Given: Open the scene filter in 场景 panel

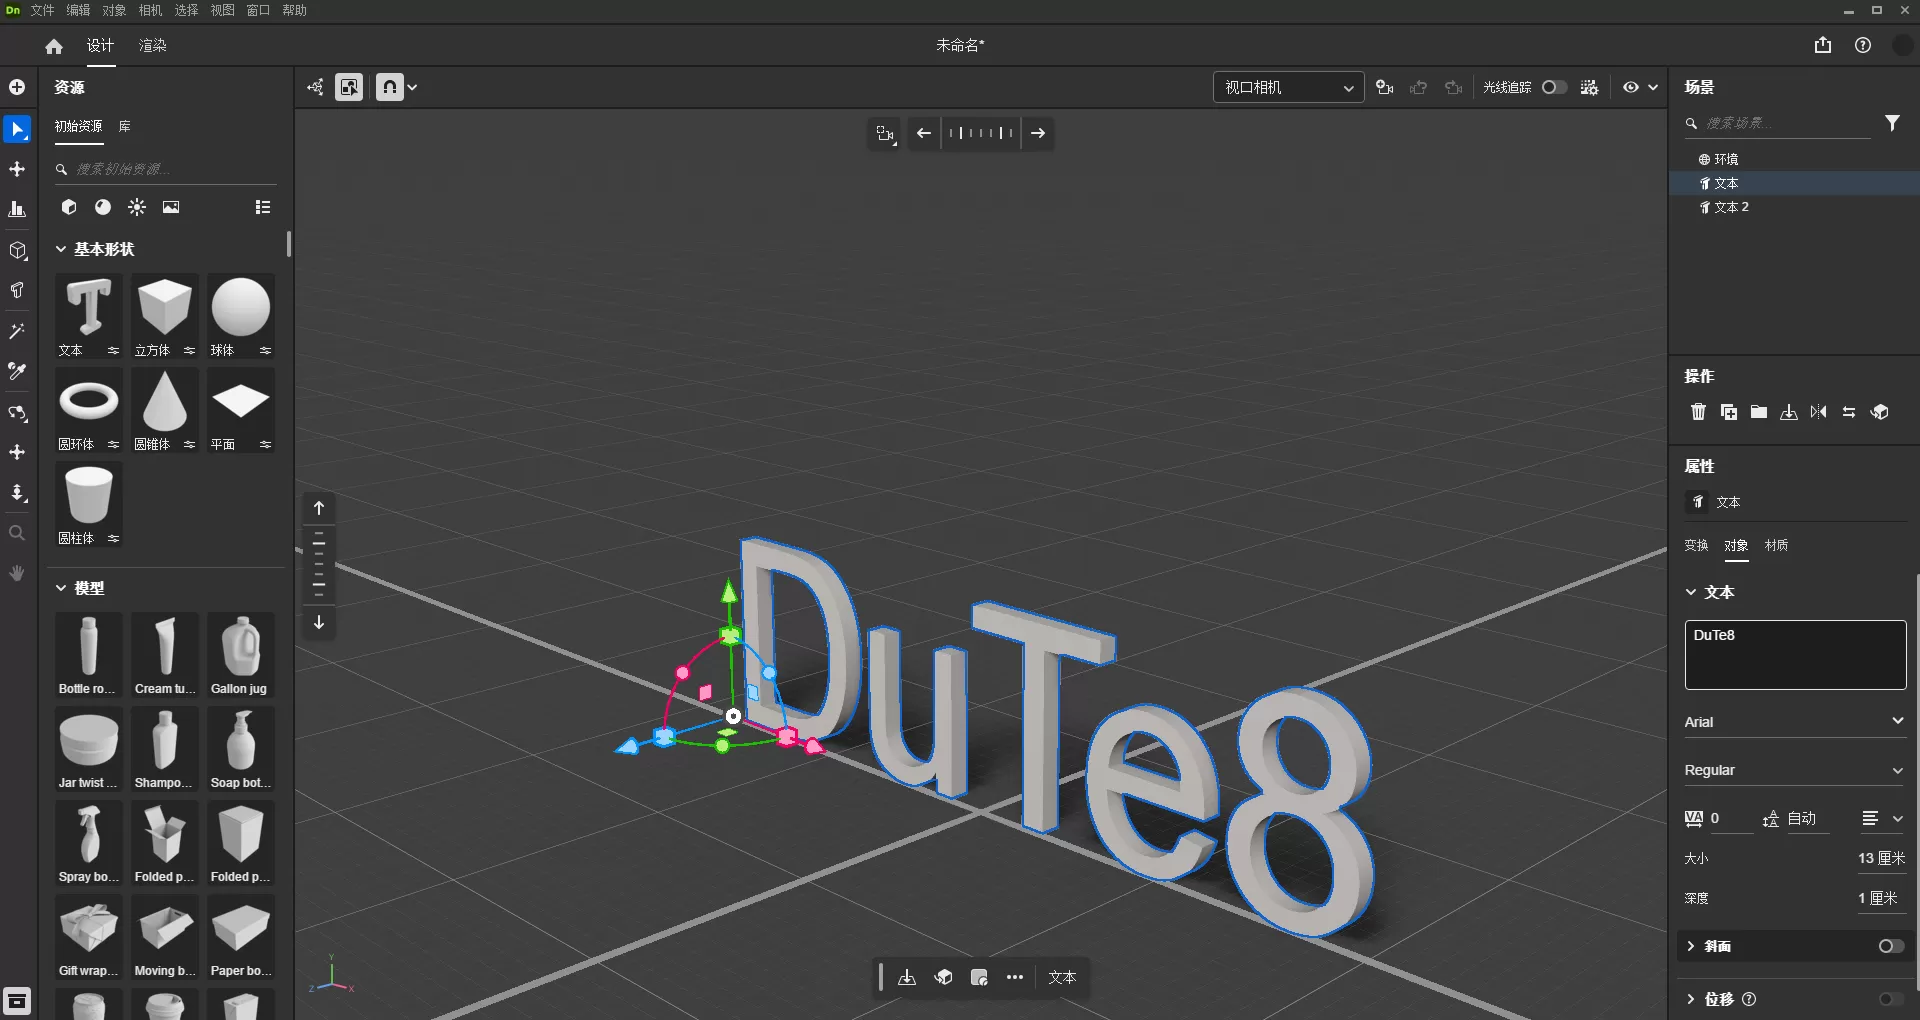Looking at the screenshot, I should [x=1893, y=122].
